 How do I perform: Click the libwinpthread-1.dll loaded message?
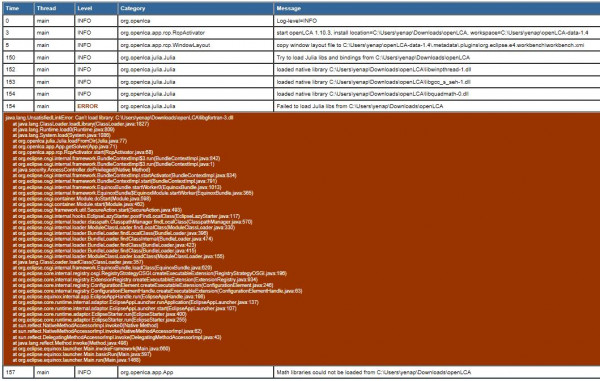click(437, 69)
